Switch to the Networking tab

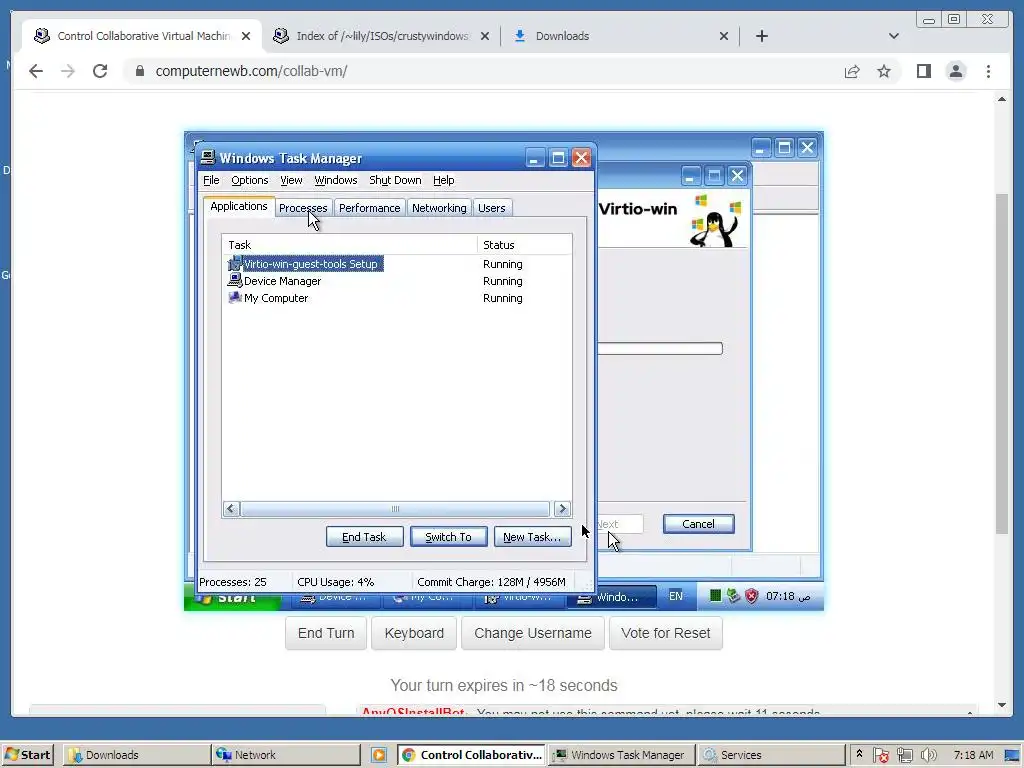click(x=439, y=208)
